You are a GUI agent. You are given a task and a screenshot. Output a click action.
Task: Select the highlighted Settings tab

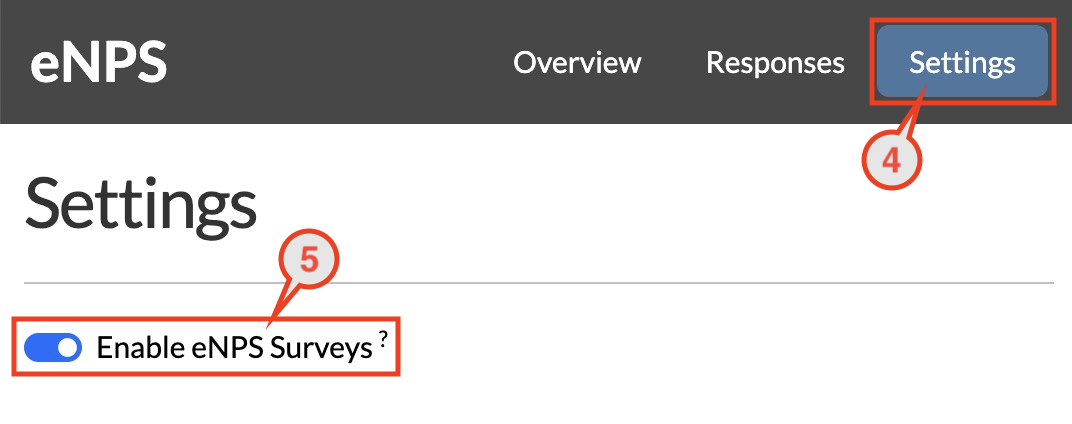[962, 62]
